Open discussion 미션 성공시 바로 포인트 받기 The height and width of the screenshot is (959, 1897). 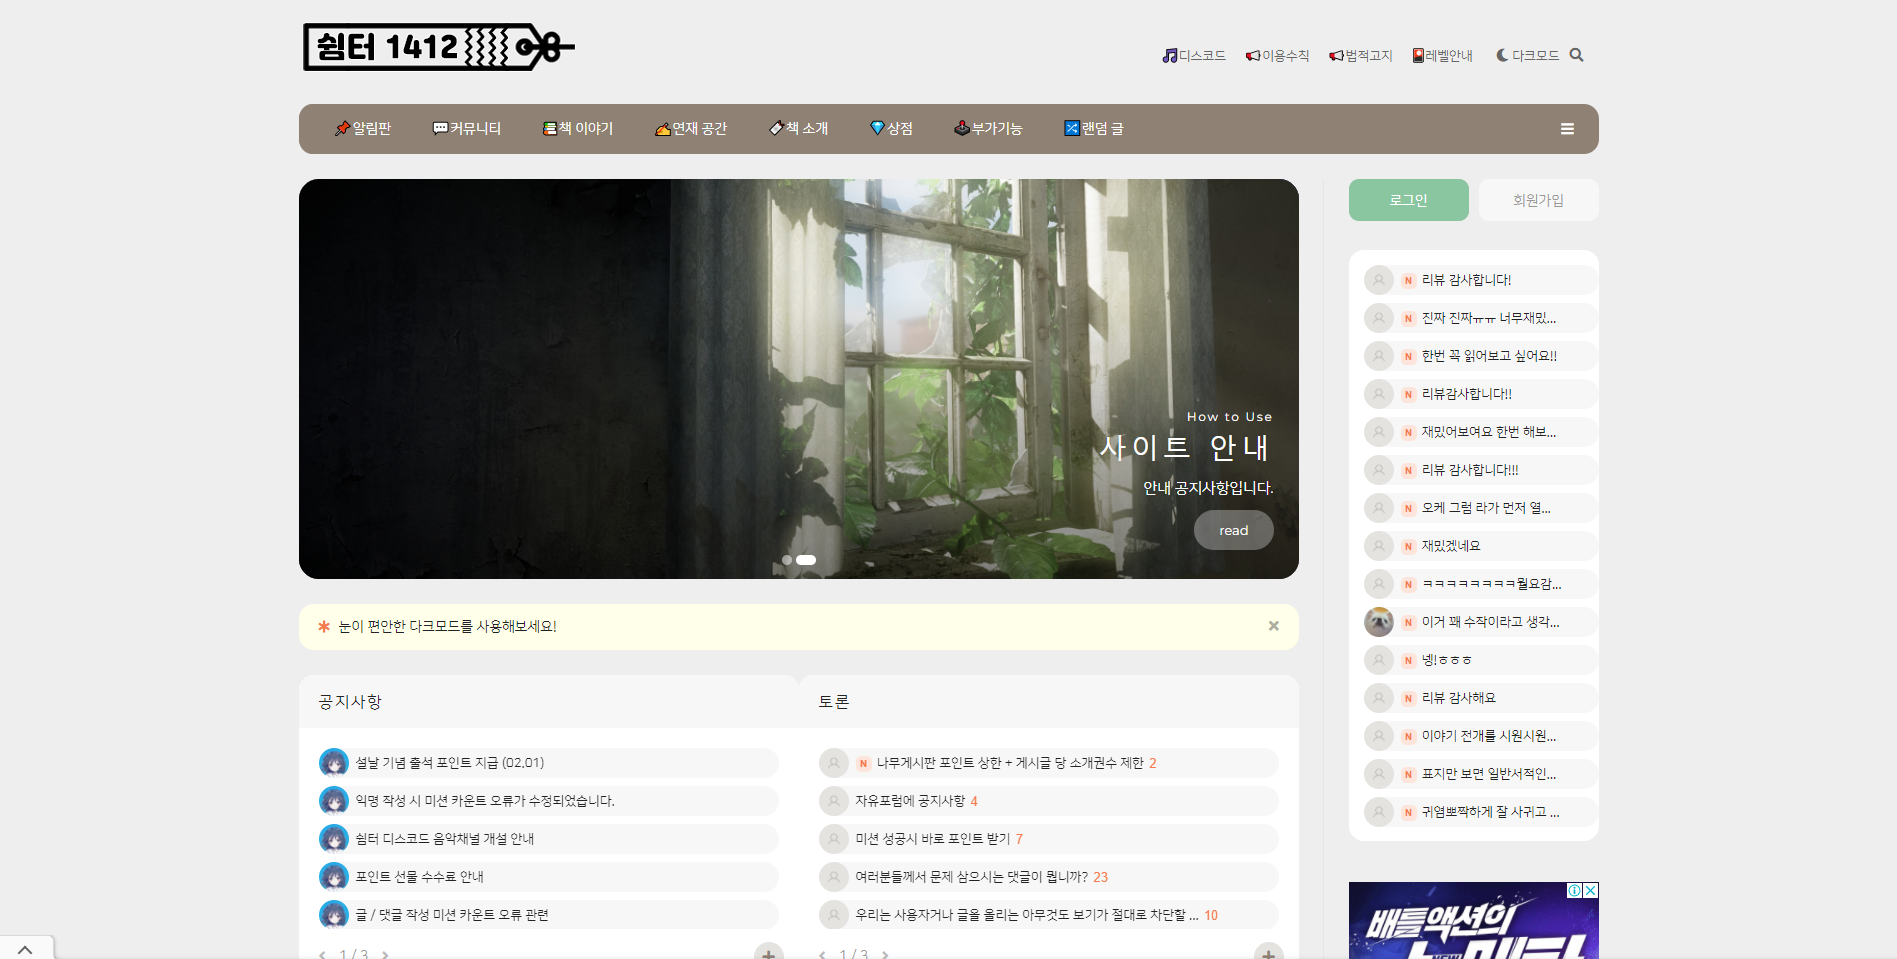click(933, 839)
